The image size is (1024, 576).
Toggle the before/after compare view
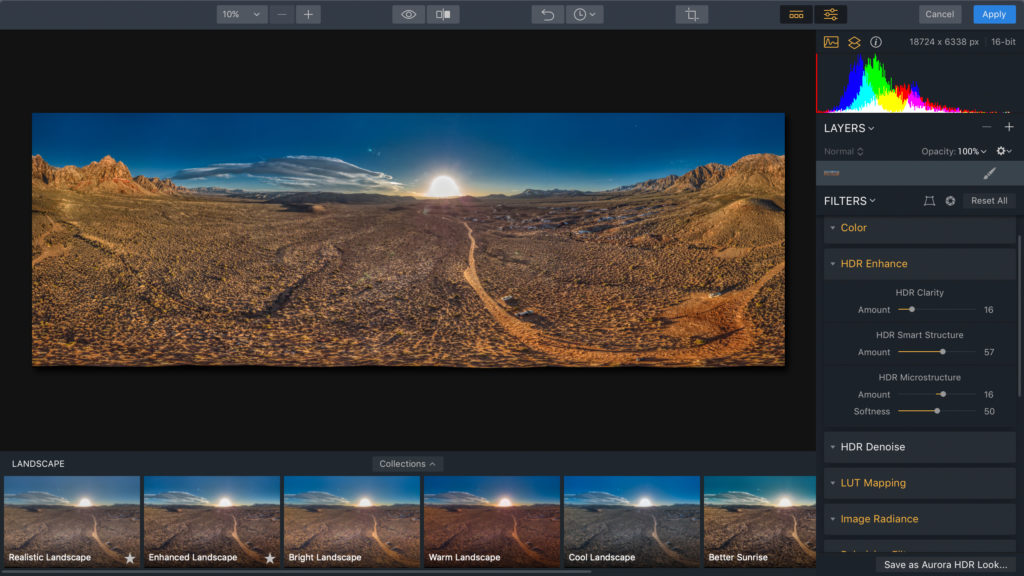[443, 14]
